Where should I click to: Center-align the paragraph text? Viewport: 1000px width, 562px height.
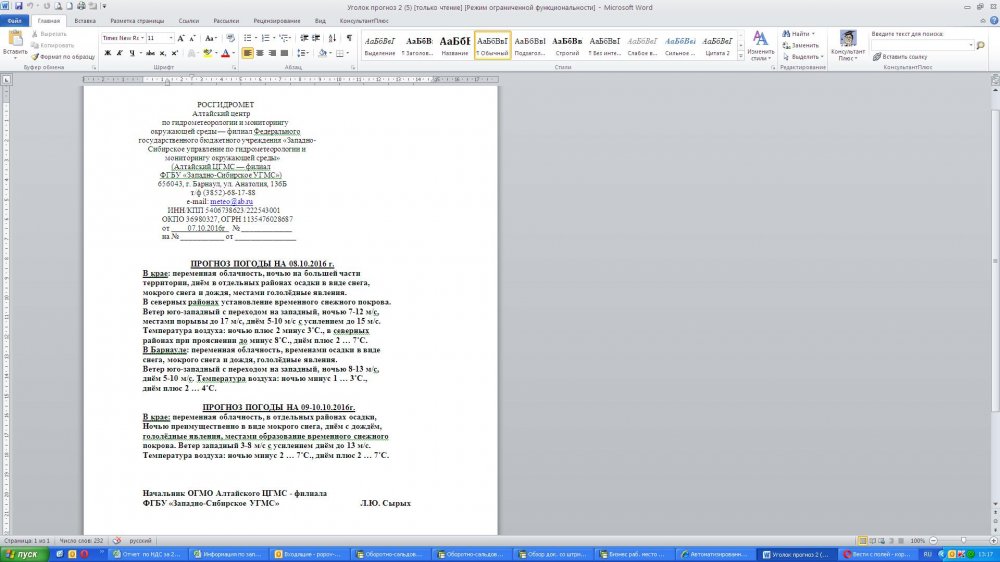260,53
